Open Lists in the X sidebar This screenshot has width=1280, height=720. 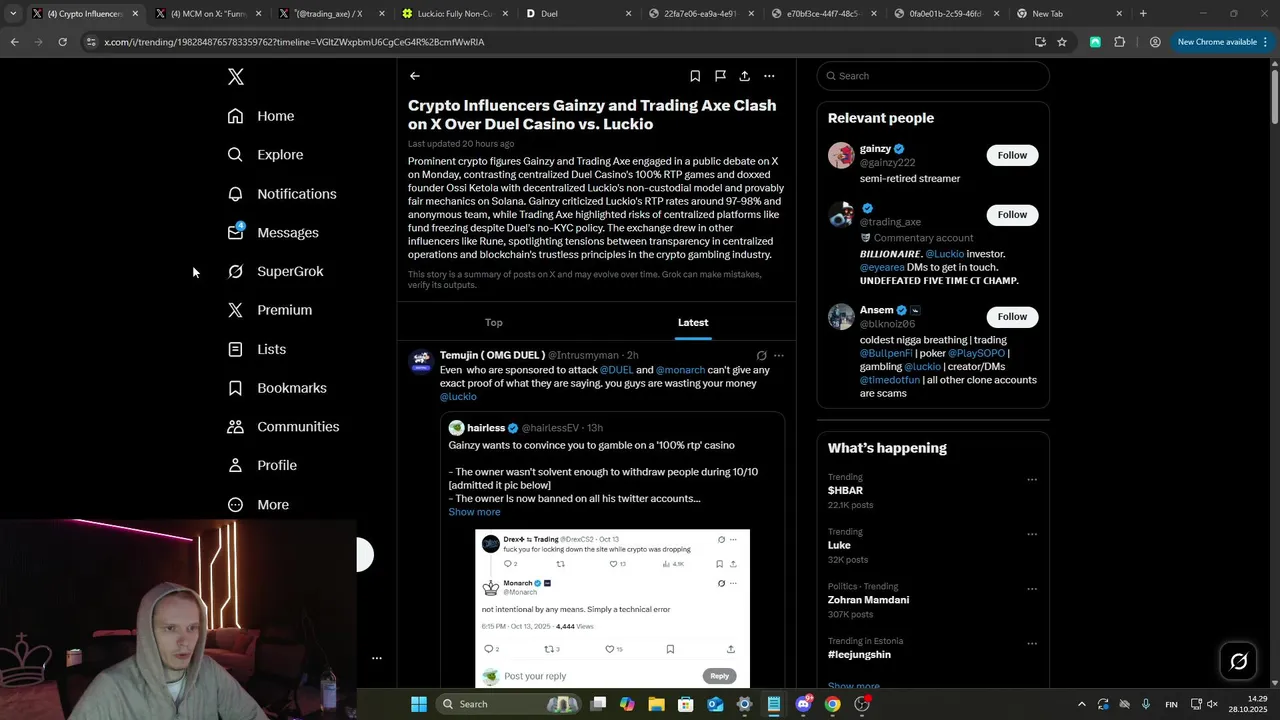257,349
